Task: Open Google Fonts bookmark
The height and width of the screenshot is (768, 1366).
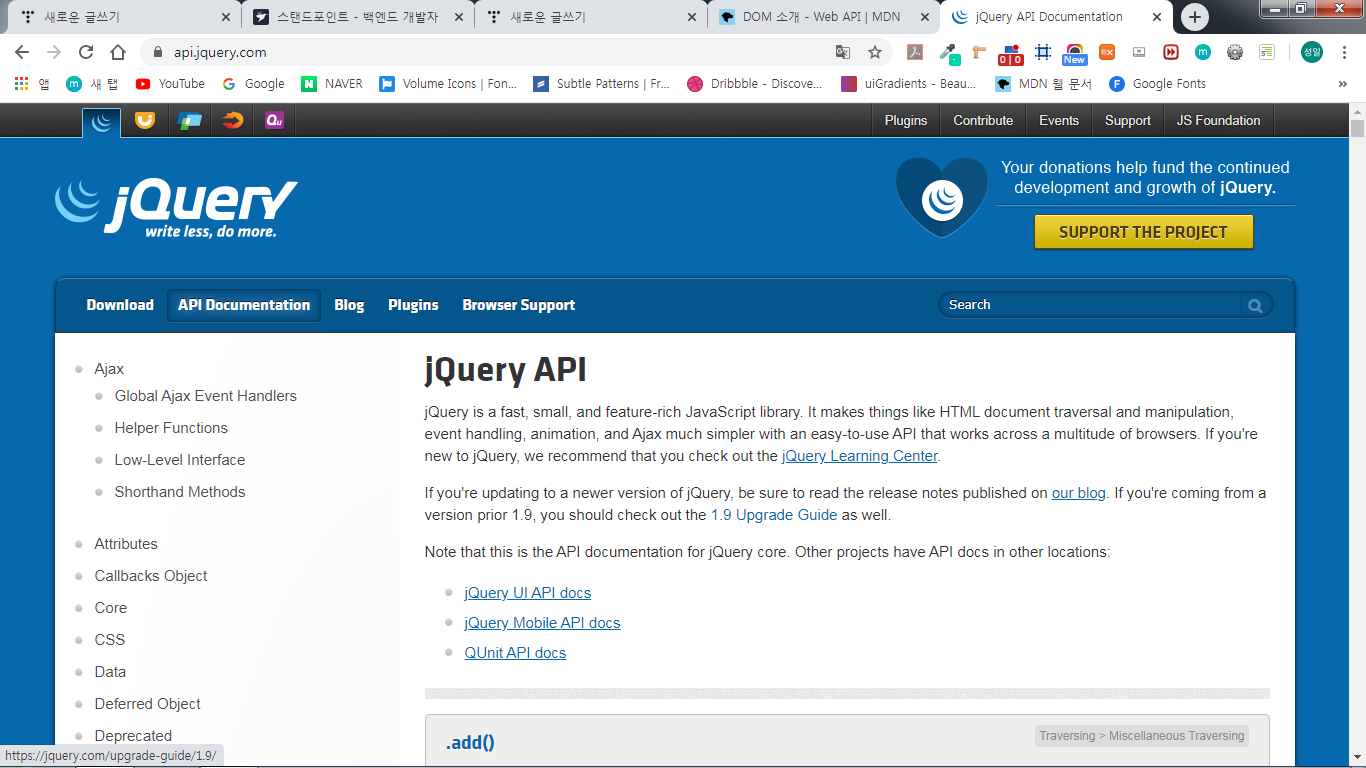Action: click(1158, 84)
